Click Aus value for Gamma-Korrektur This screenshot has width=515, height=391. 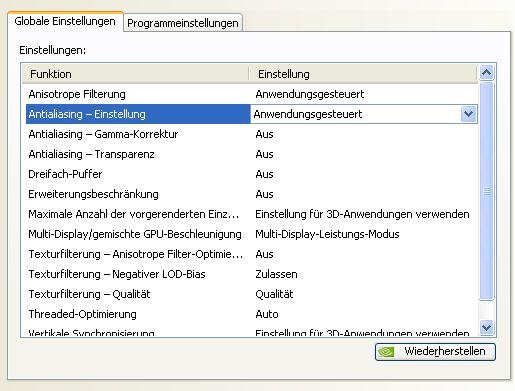pyautogui.click(x=264, y=134)
